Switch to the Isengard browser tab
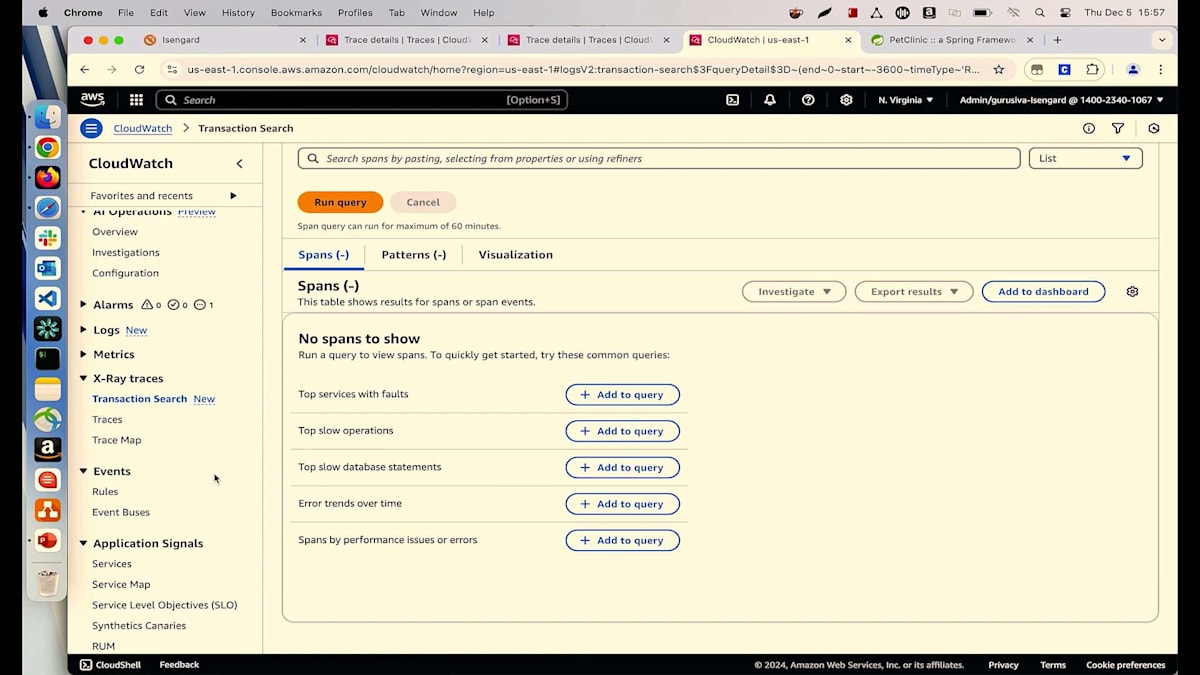The width and height of the screenshot is (1200, 675). [225, 40]
